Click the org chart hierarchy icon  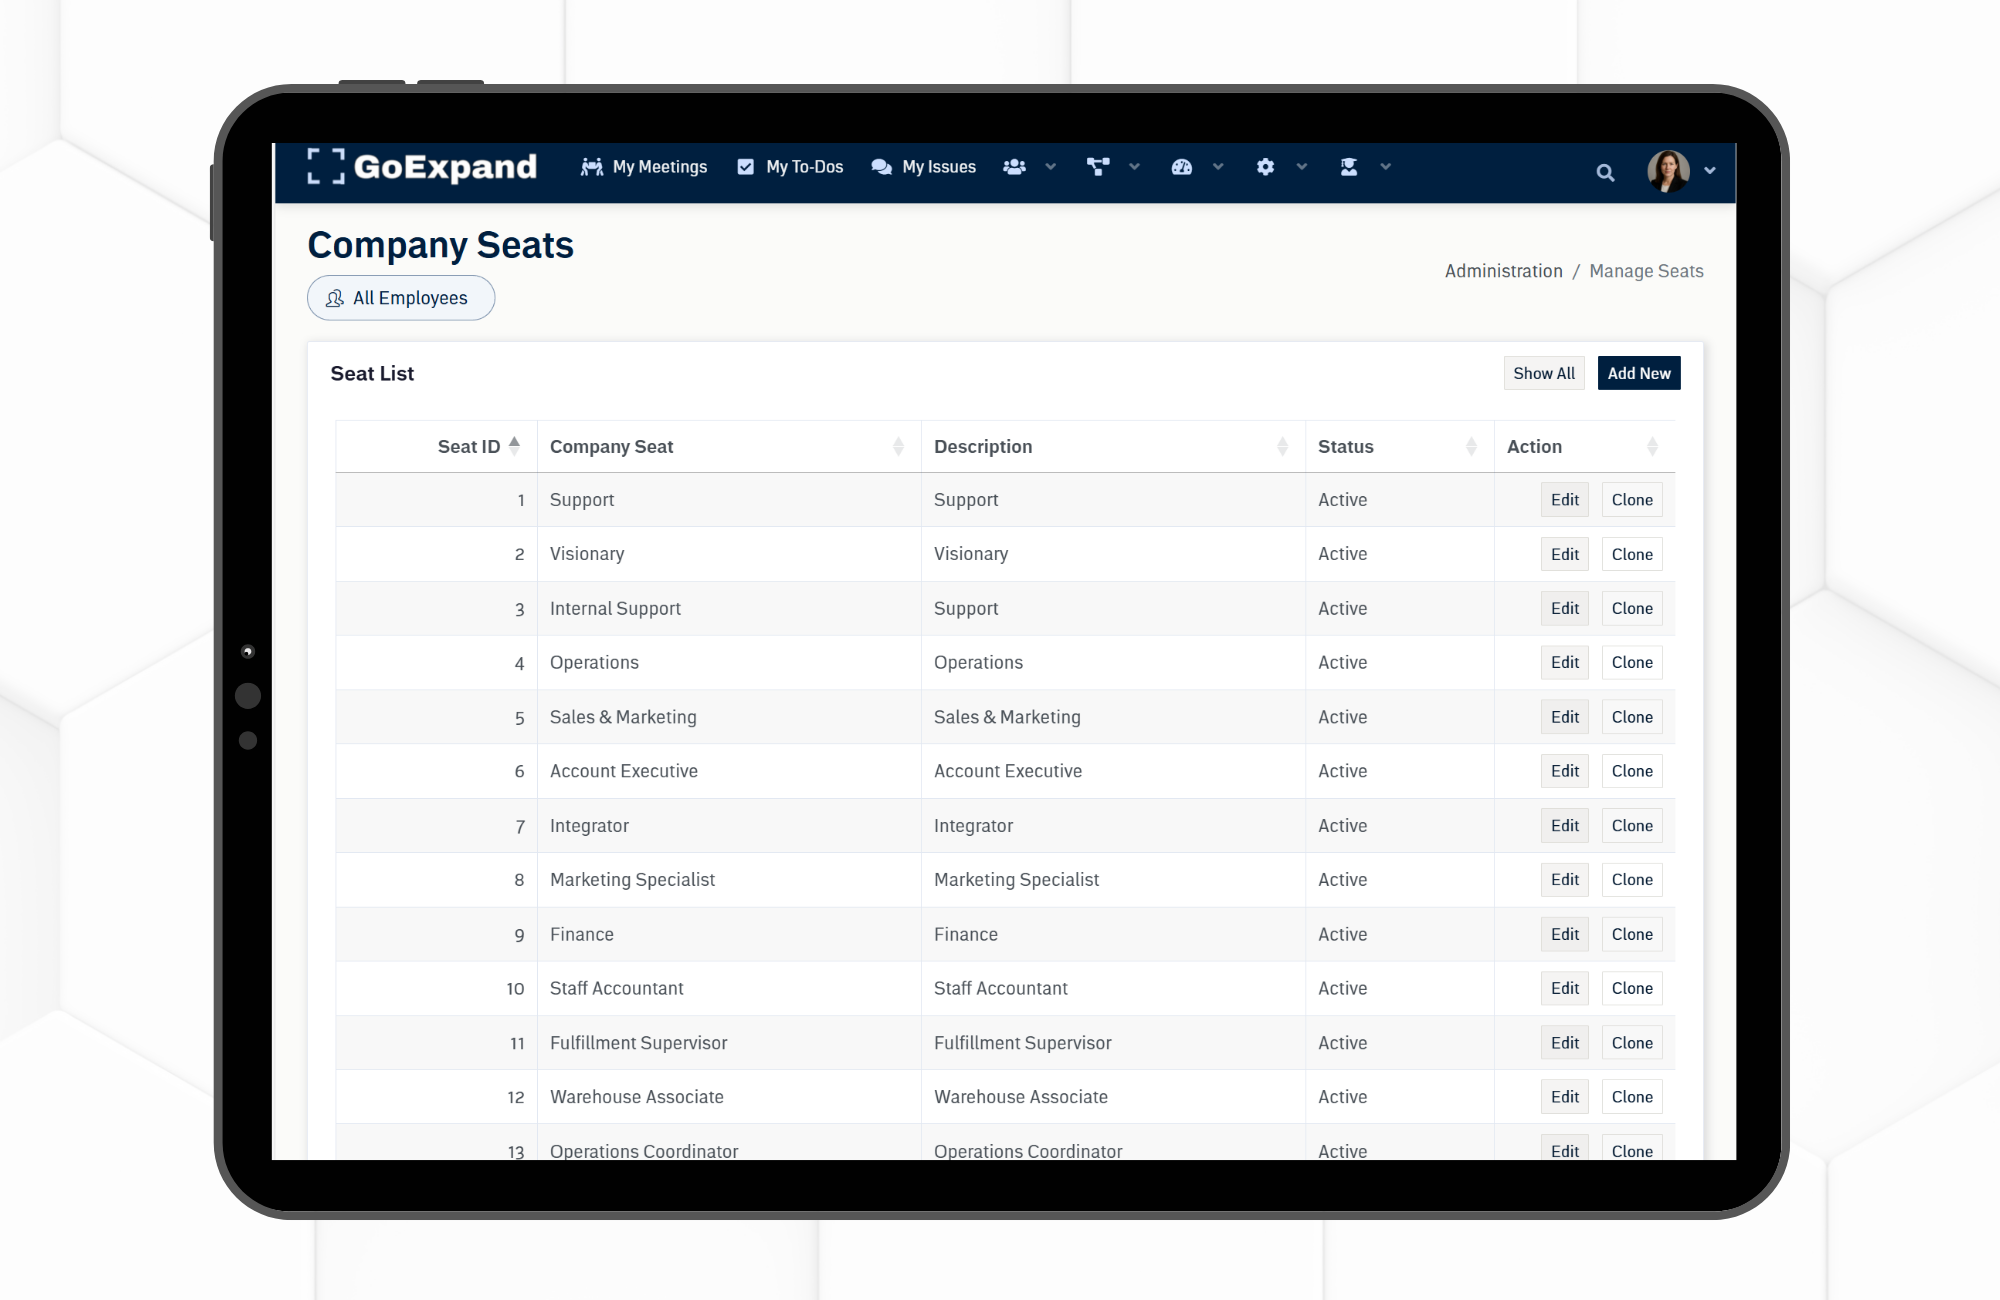coord(1098,167)
